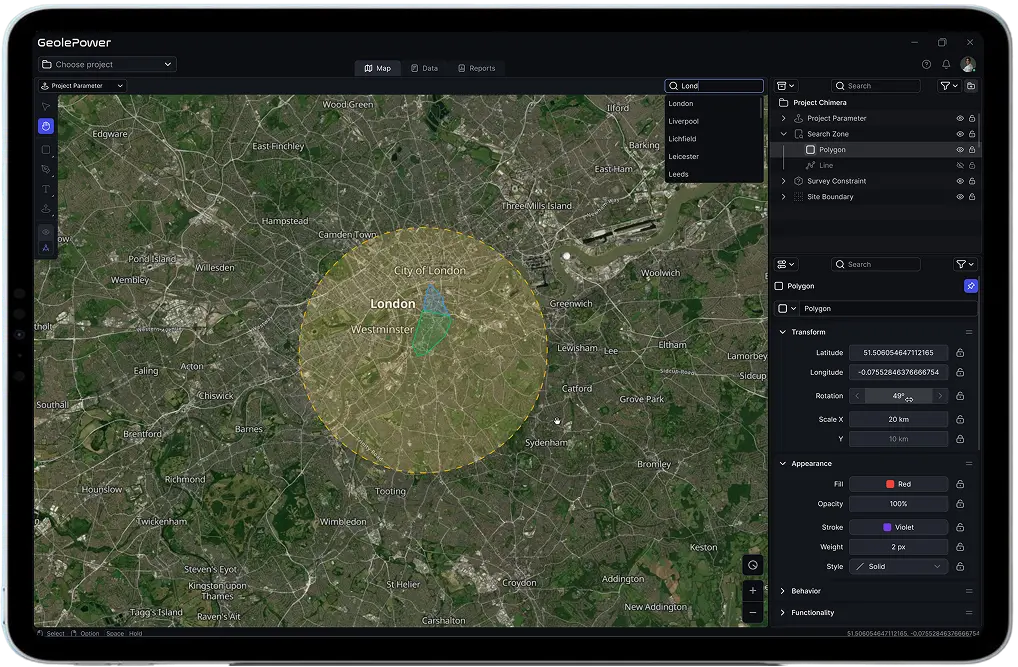The height and width of the screenshot is (667, 1018).
Task: Open the filter icon in the layers panel
Action: (945, 85)
